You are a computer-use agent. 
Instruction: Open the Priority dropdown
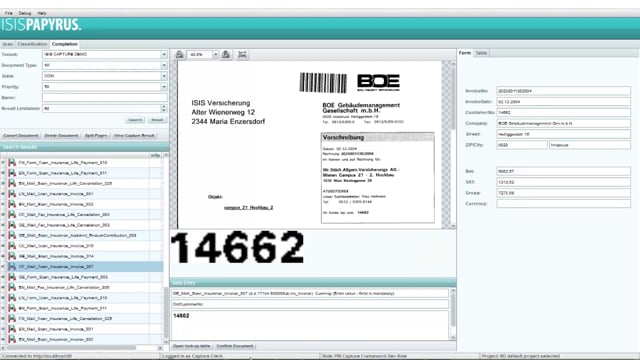tap(164, 87)
